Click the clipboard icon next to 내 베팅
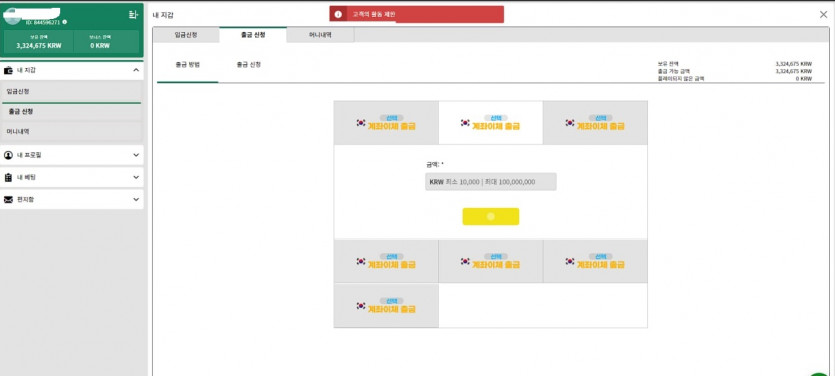This screenshot has height=376, width=835. 8,177
